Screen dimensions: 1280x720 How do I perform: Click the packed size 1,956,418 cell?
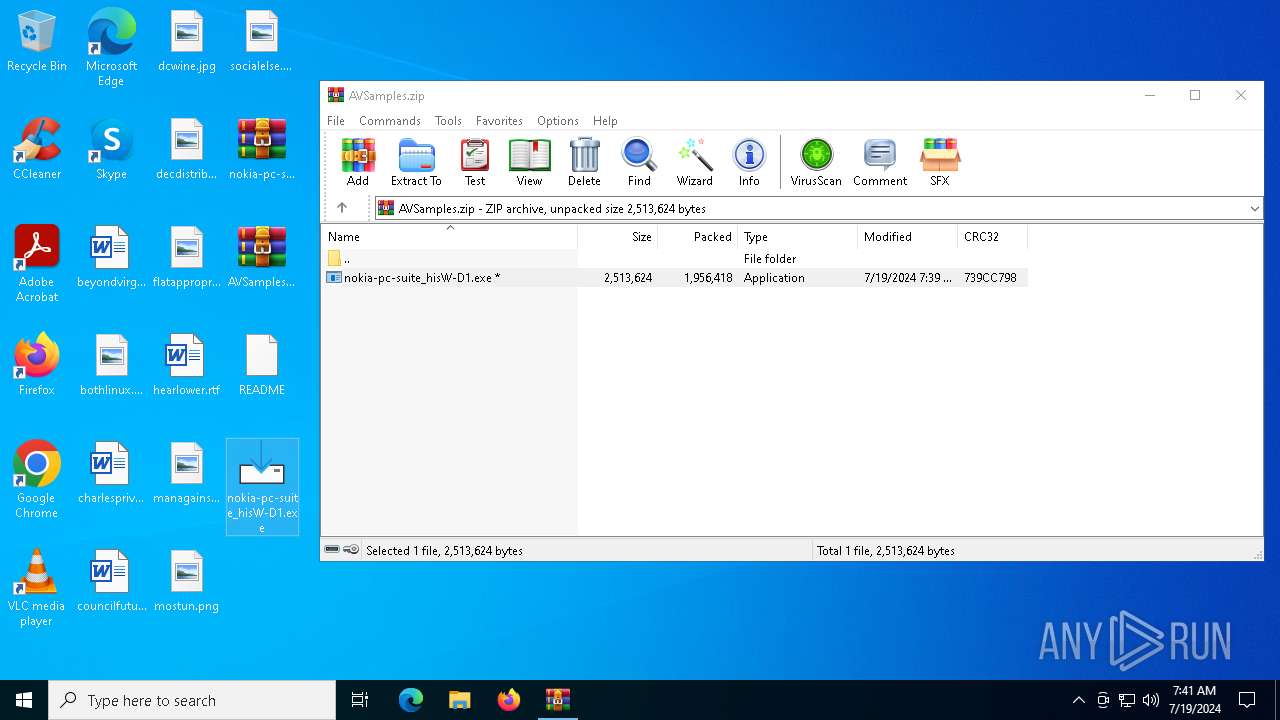pos(708,278)
